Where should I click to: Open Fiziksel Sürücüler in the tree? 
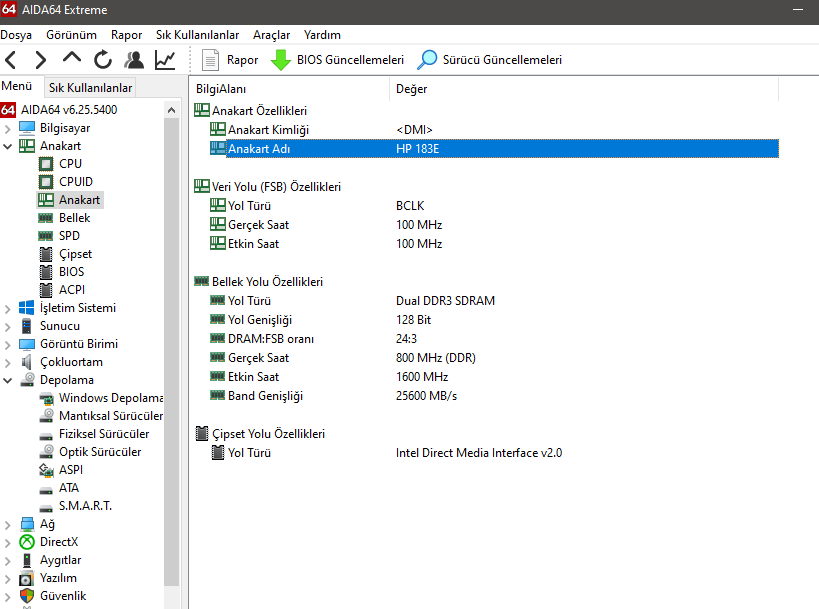[104, 434]
